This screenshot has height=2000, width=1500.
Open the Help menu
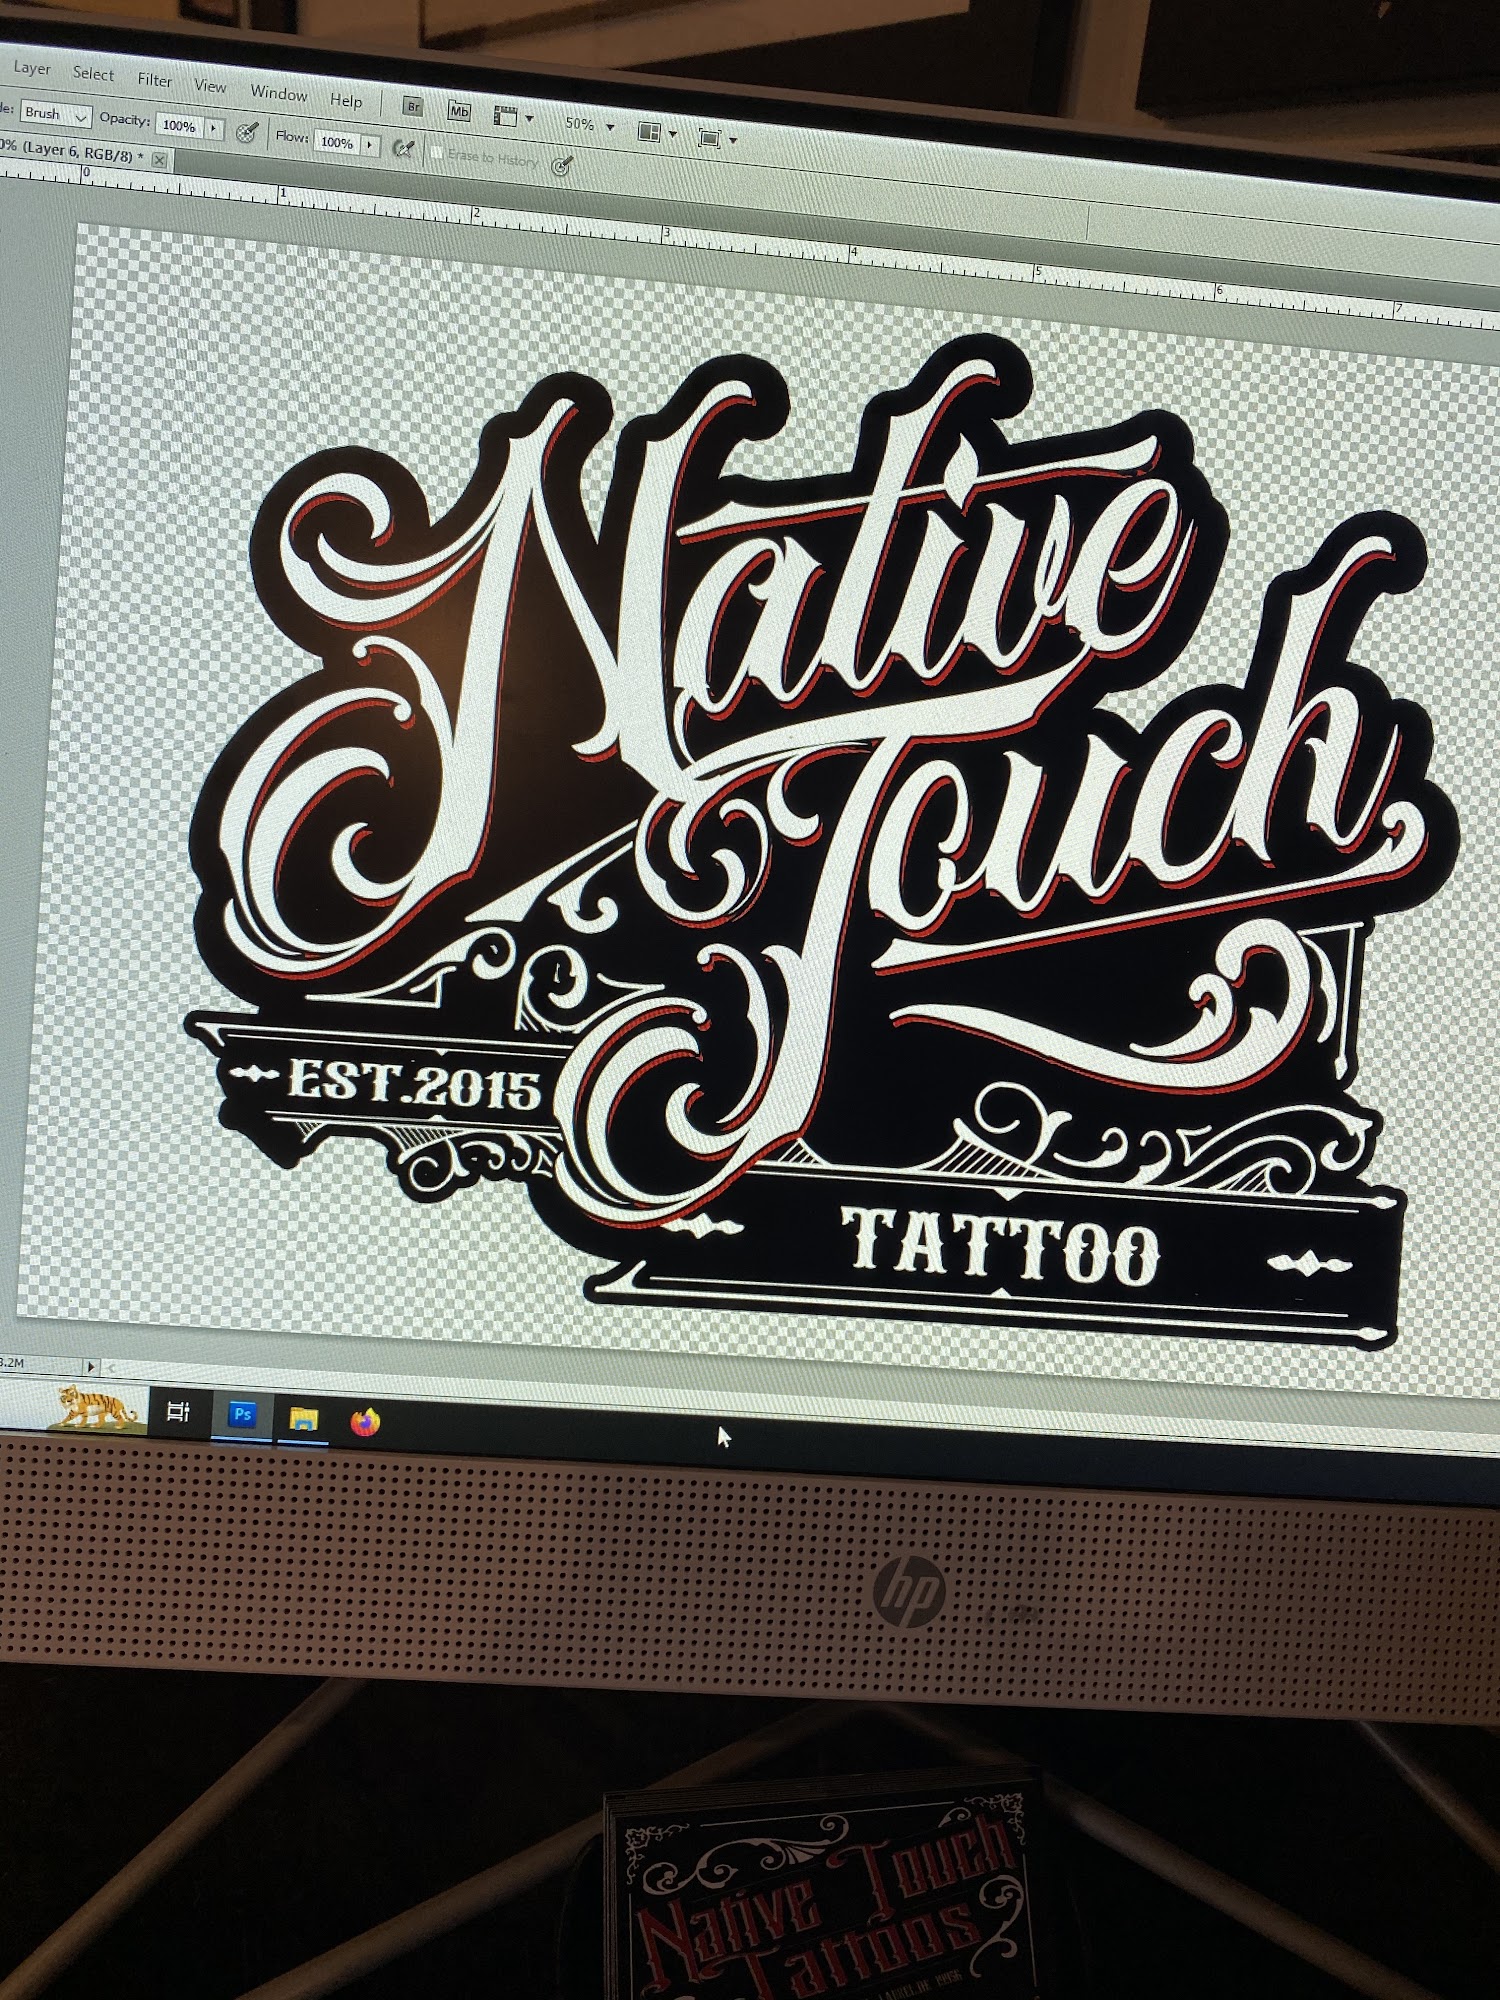(346, 100)
